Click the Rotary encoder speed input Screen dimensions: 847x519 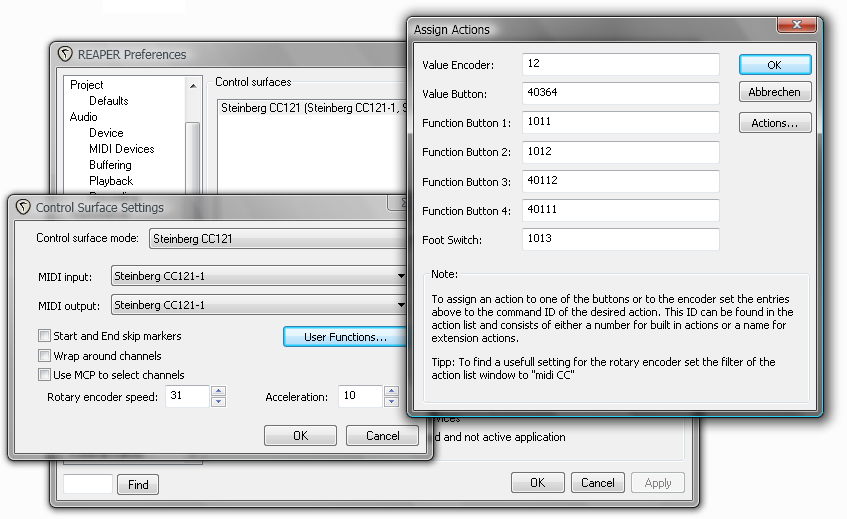[x=187, y=396]
